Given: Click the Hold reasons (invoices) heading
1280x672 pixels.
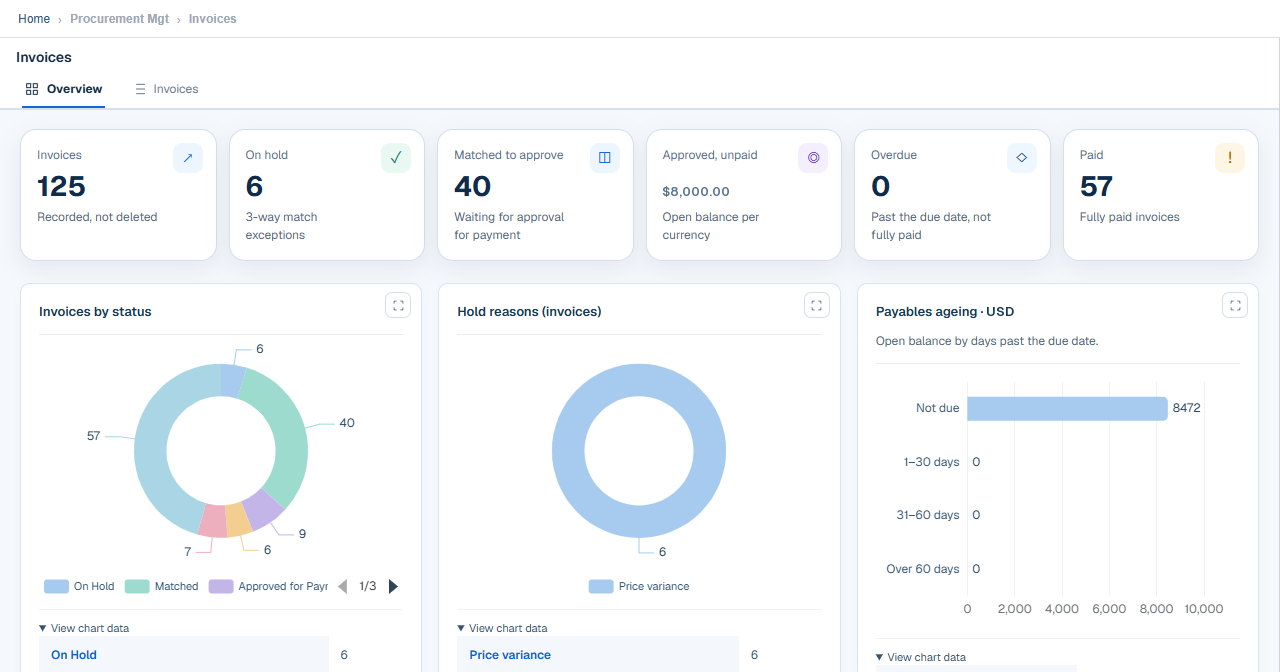Looking at the screenshot, I should click(x=529, y=312).
